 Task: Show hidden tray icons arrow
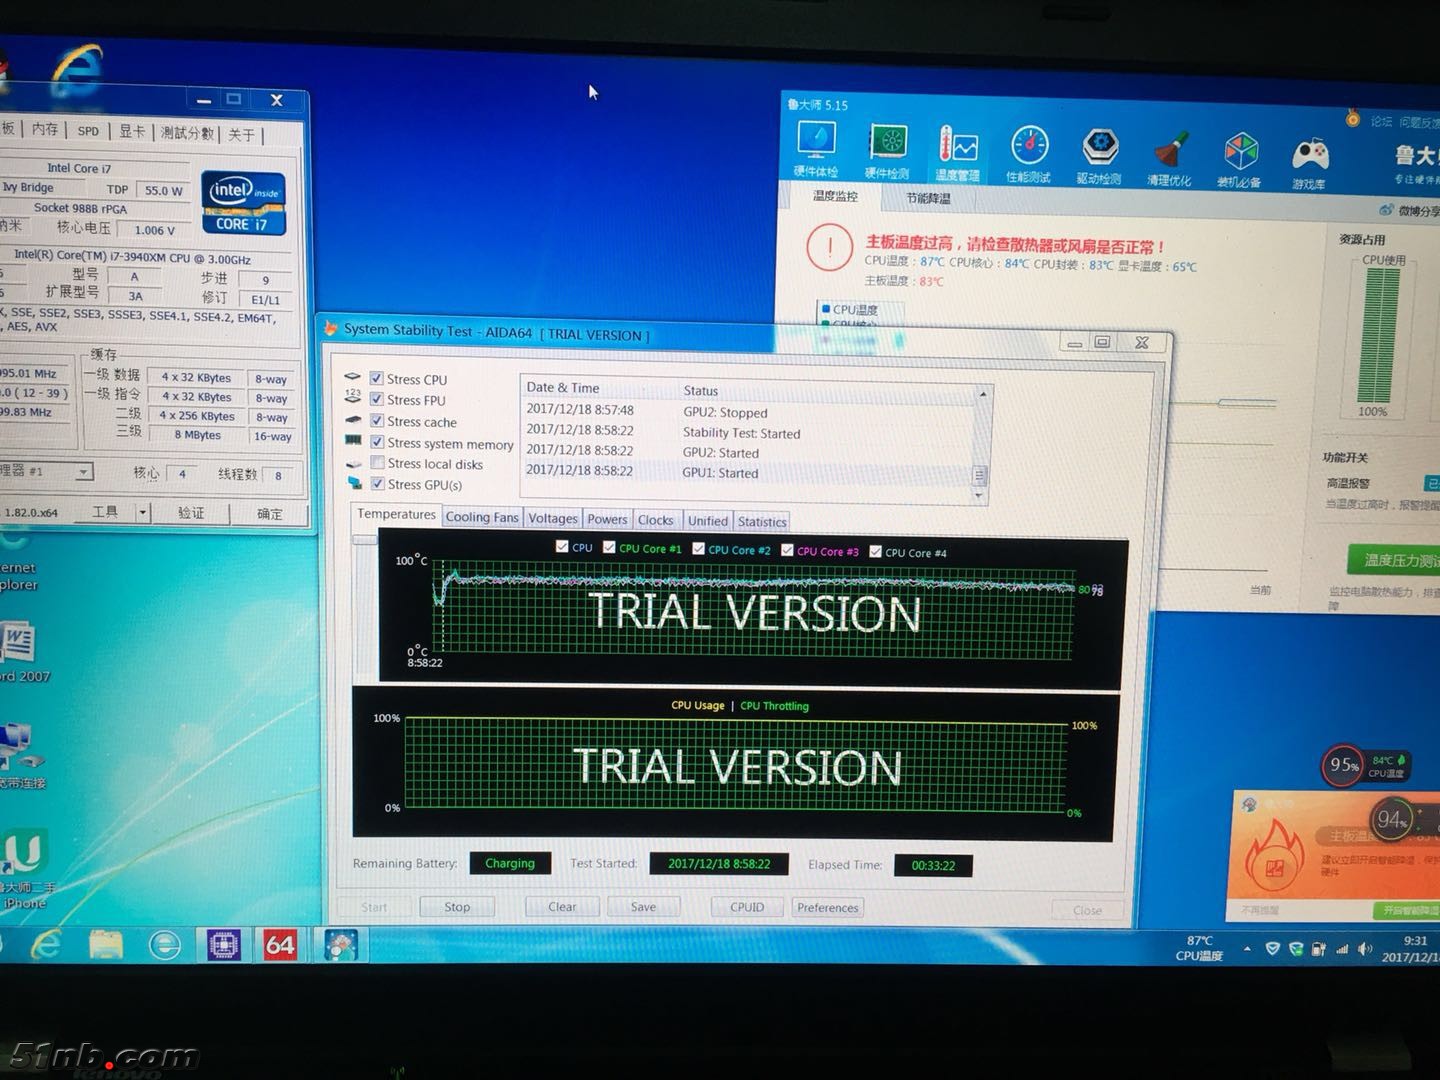point(1247,948)
